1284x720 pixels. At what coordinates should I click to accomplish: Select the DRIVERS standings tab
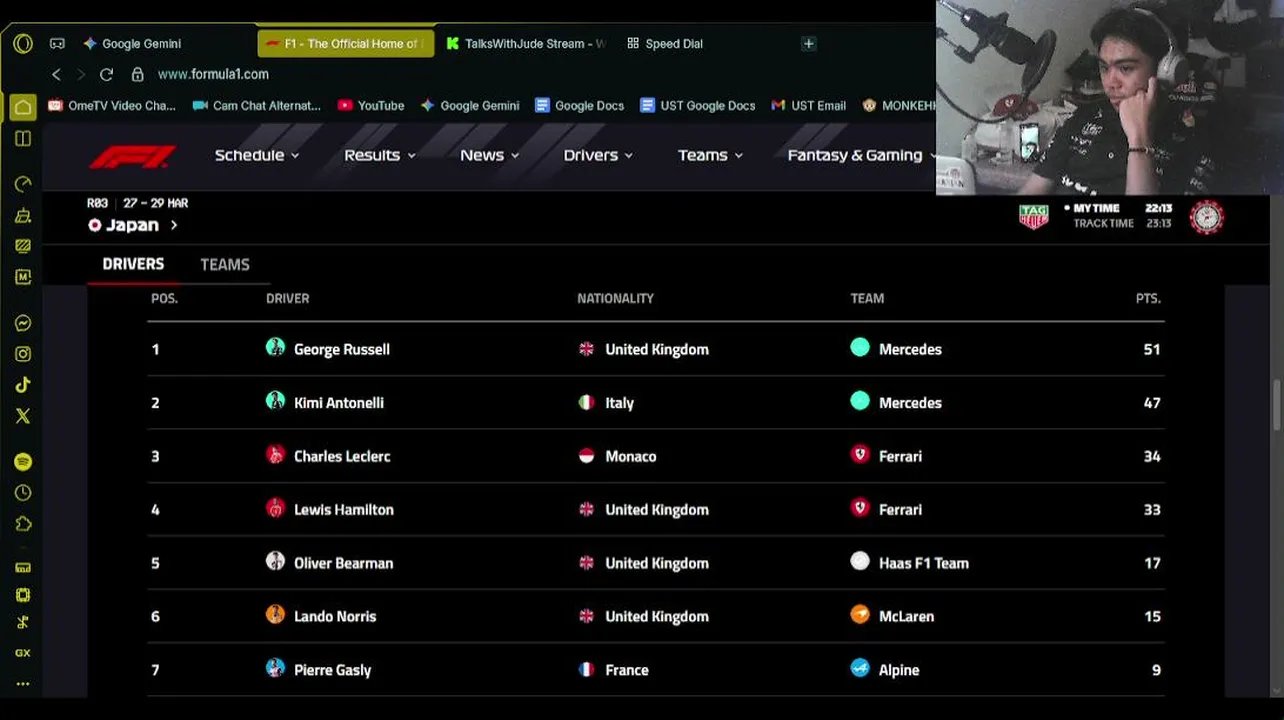point(133,264)
